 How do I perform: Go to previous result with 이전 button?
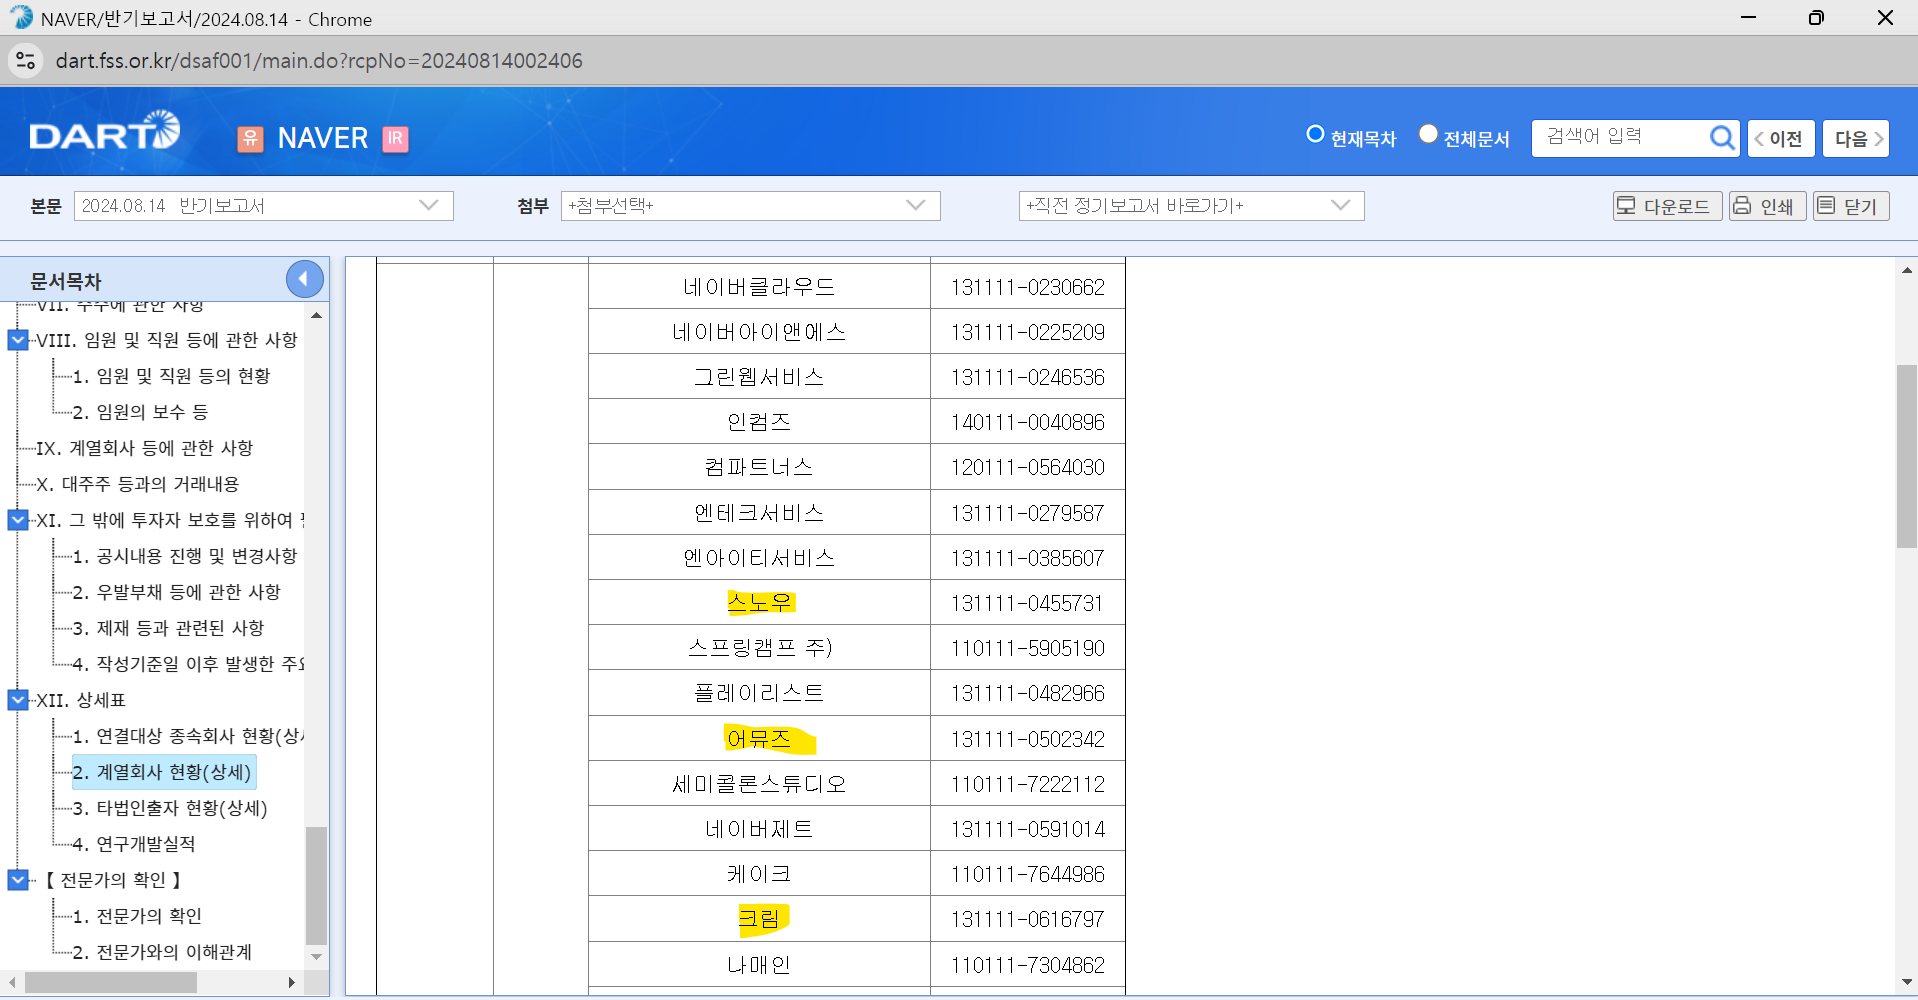pyautogui.click(x=1781, y=138)
